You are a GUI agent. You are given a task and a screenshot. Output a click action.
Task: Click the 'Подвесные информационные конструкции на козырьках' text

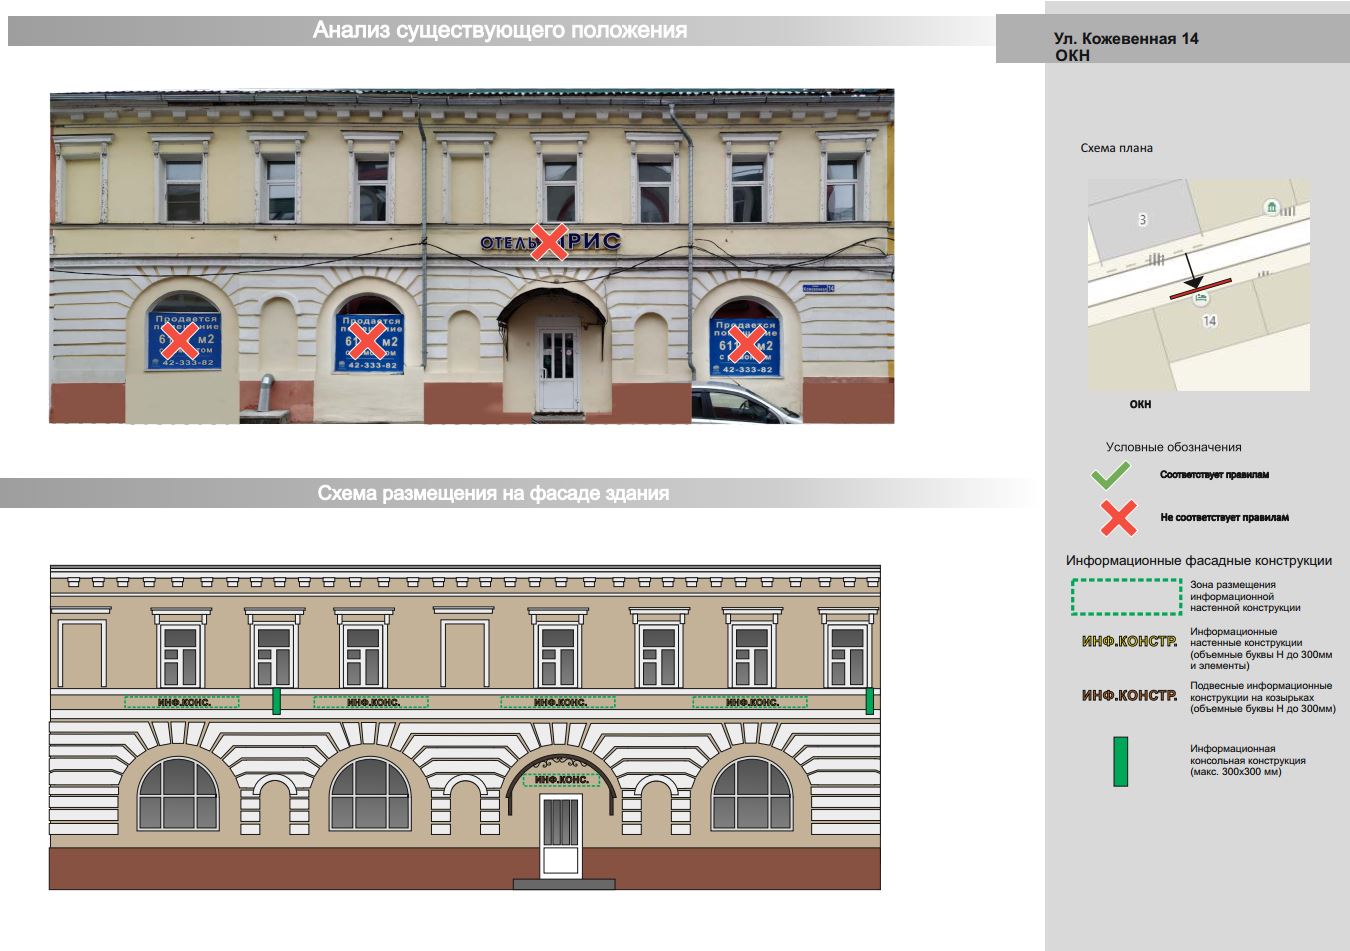click(x=1262, y=697)
